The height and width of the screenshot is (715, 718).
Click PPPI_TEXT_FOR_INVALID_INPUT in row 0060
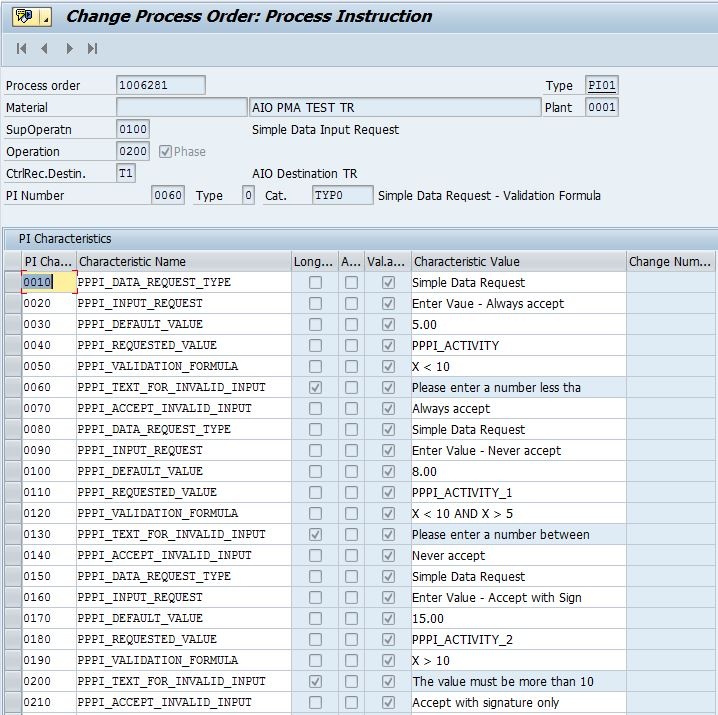click(x=184, y=388)
